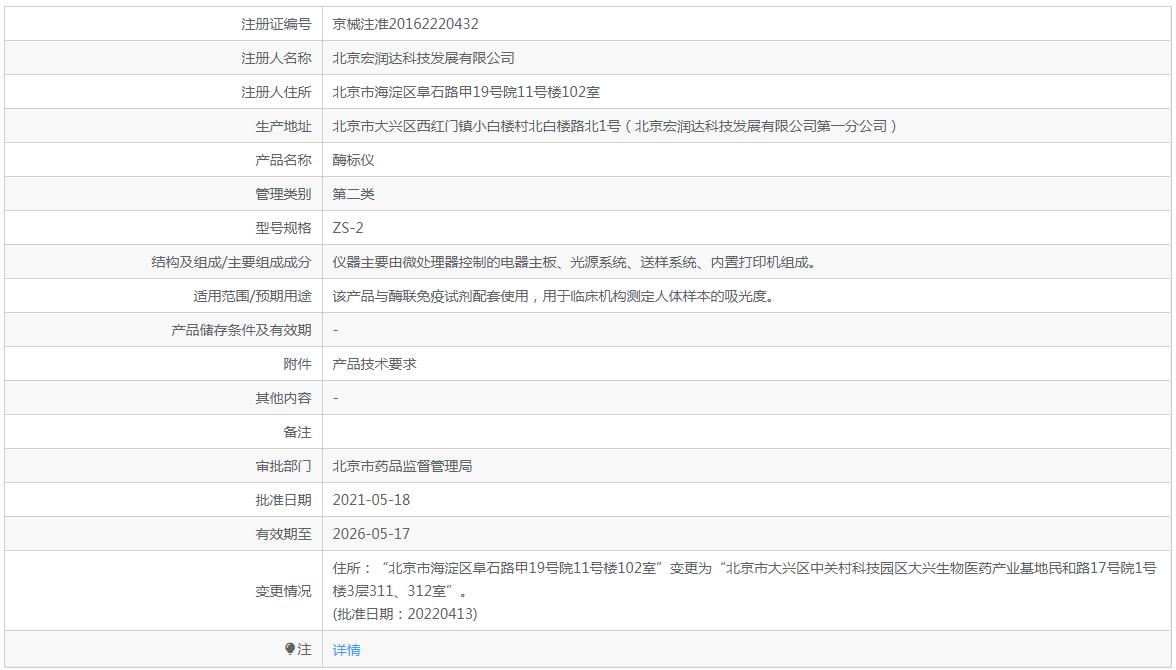Click the 产品储存条件及有效期 label
The image size is (1176, 670).
241,330
